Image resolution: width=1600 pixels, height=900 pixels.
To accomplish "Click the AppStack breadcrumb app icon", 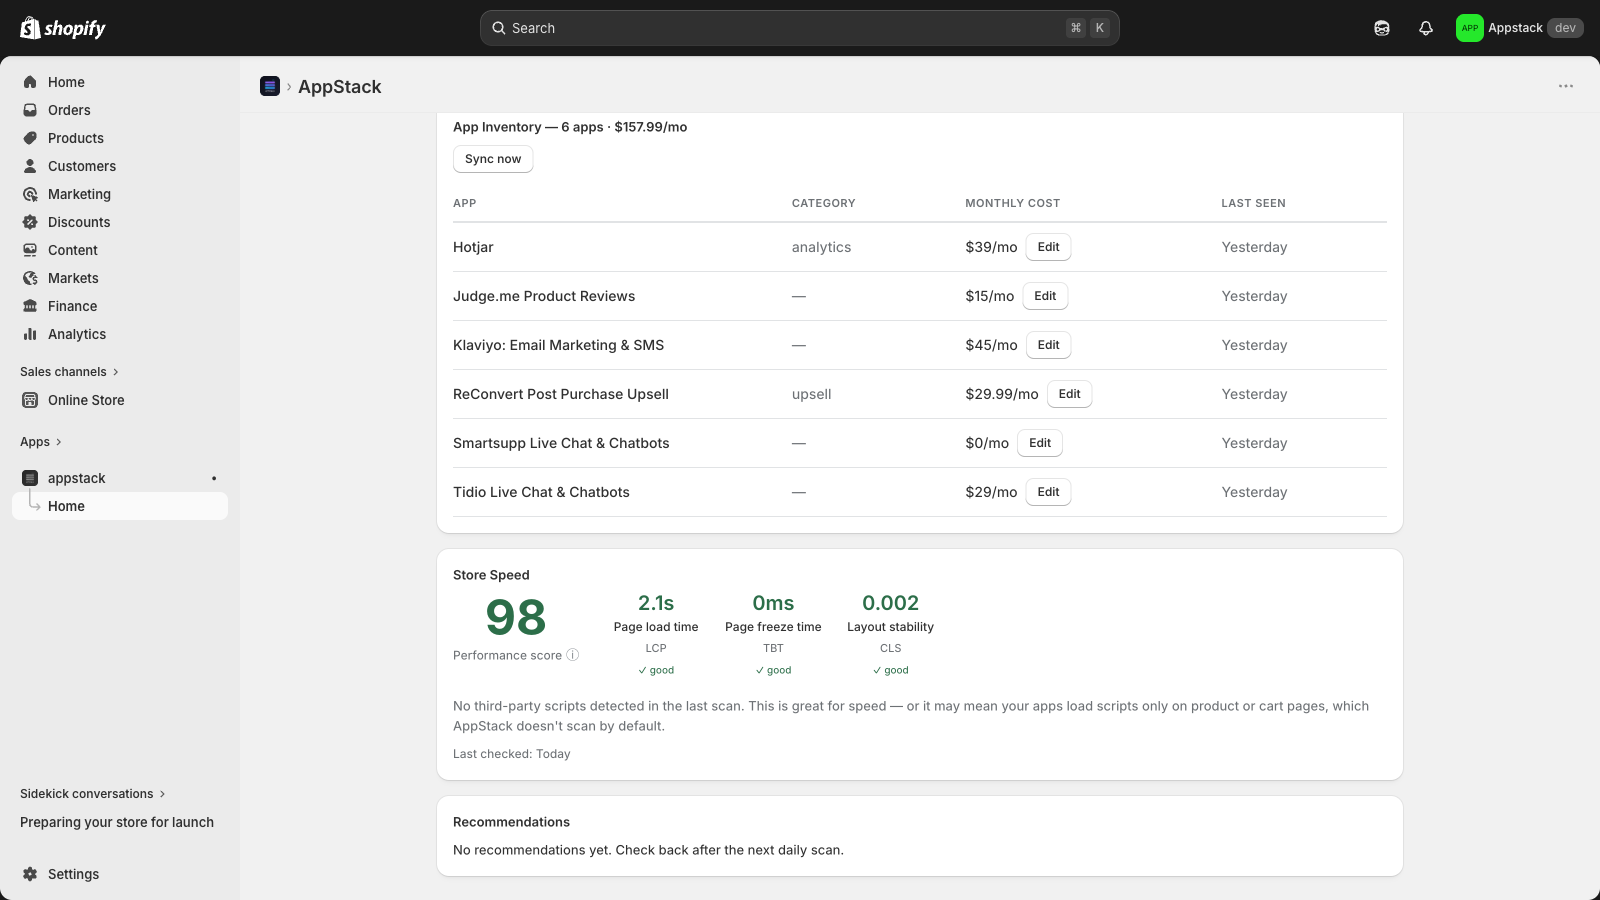I will [270, 86].
